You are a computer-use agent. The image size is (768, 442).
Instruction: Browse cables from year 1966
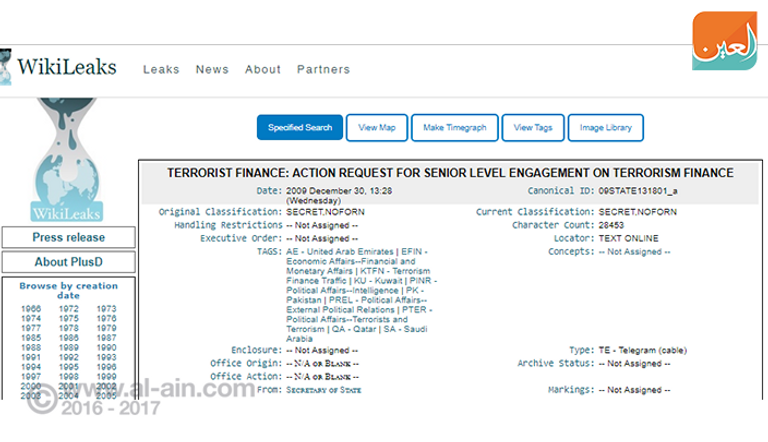31,310
